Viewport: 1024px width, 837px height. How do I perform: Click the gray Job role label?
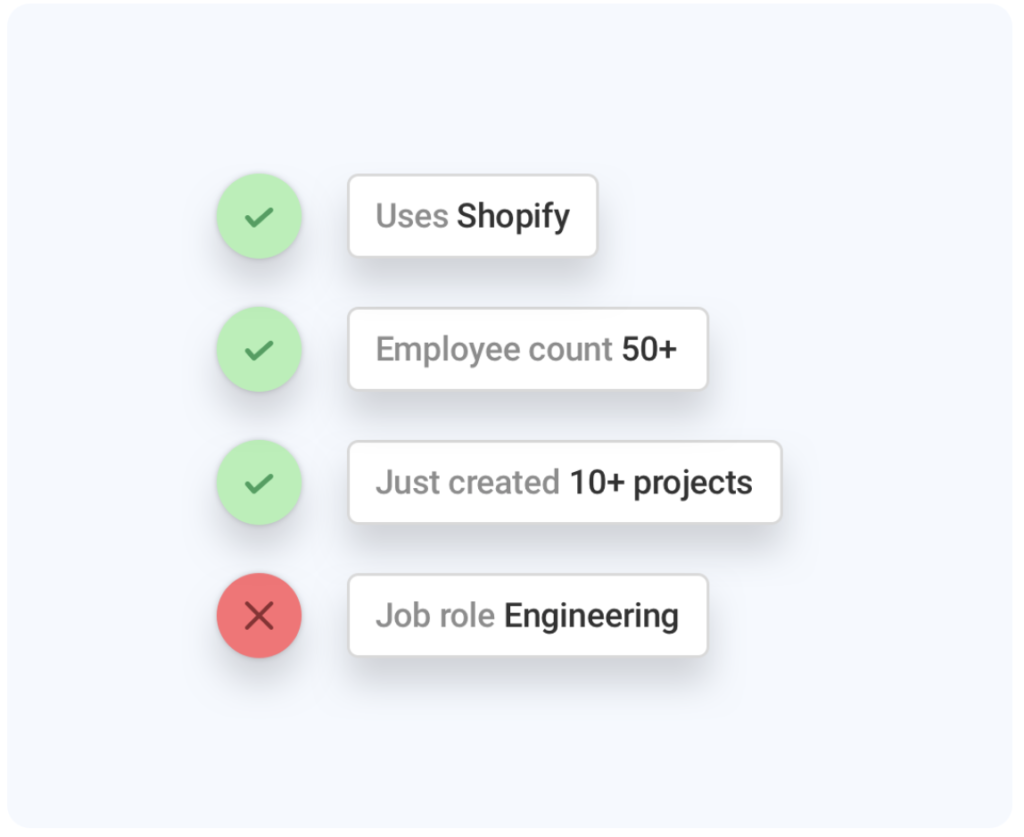pyautogui.click(x=436, y=616)
